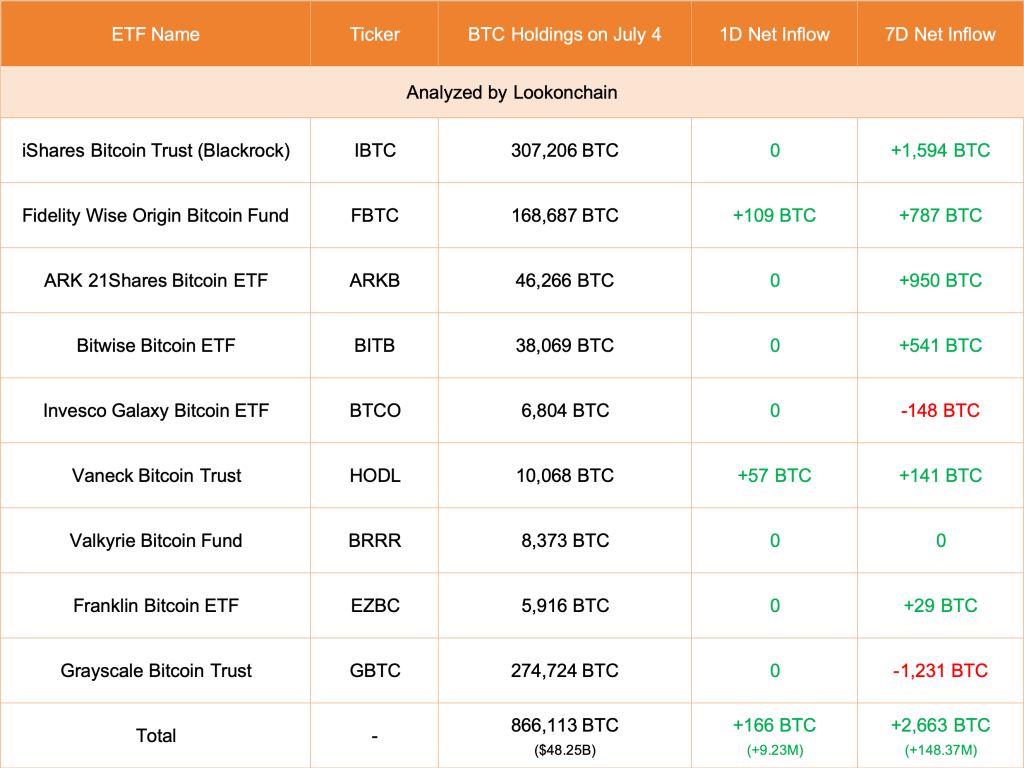Select Invesco Galaxy's -148 BTC 7D inflow
The width and height of the screenshot is (1024, 768).
click(x=941, y=411)
